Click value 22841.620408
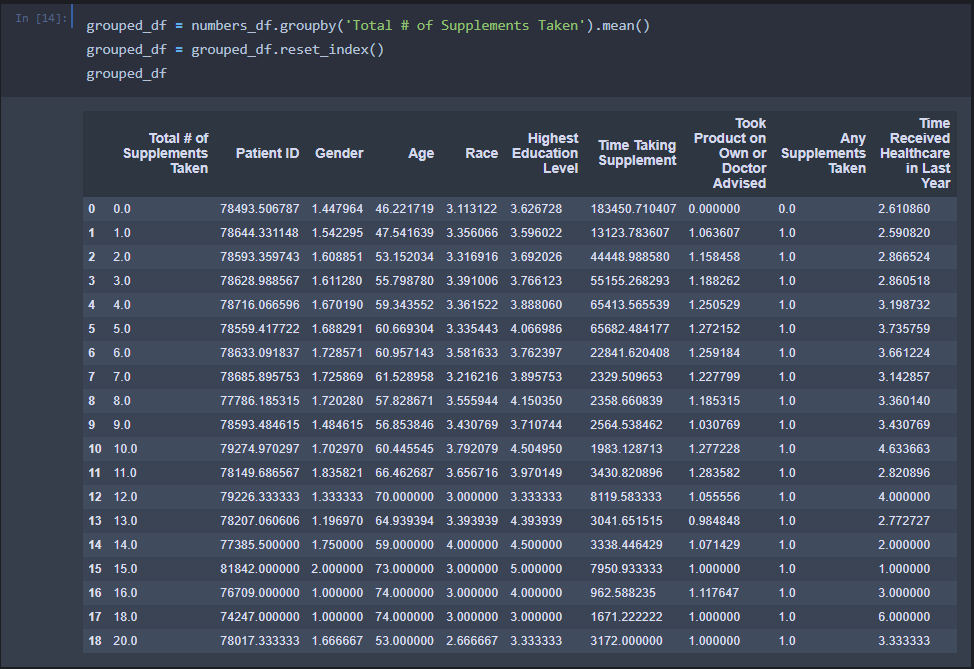The image size is (974, 669). click(x=630, y=353)
